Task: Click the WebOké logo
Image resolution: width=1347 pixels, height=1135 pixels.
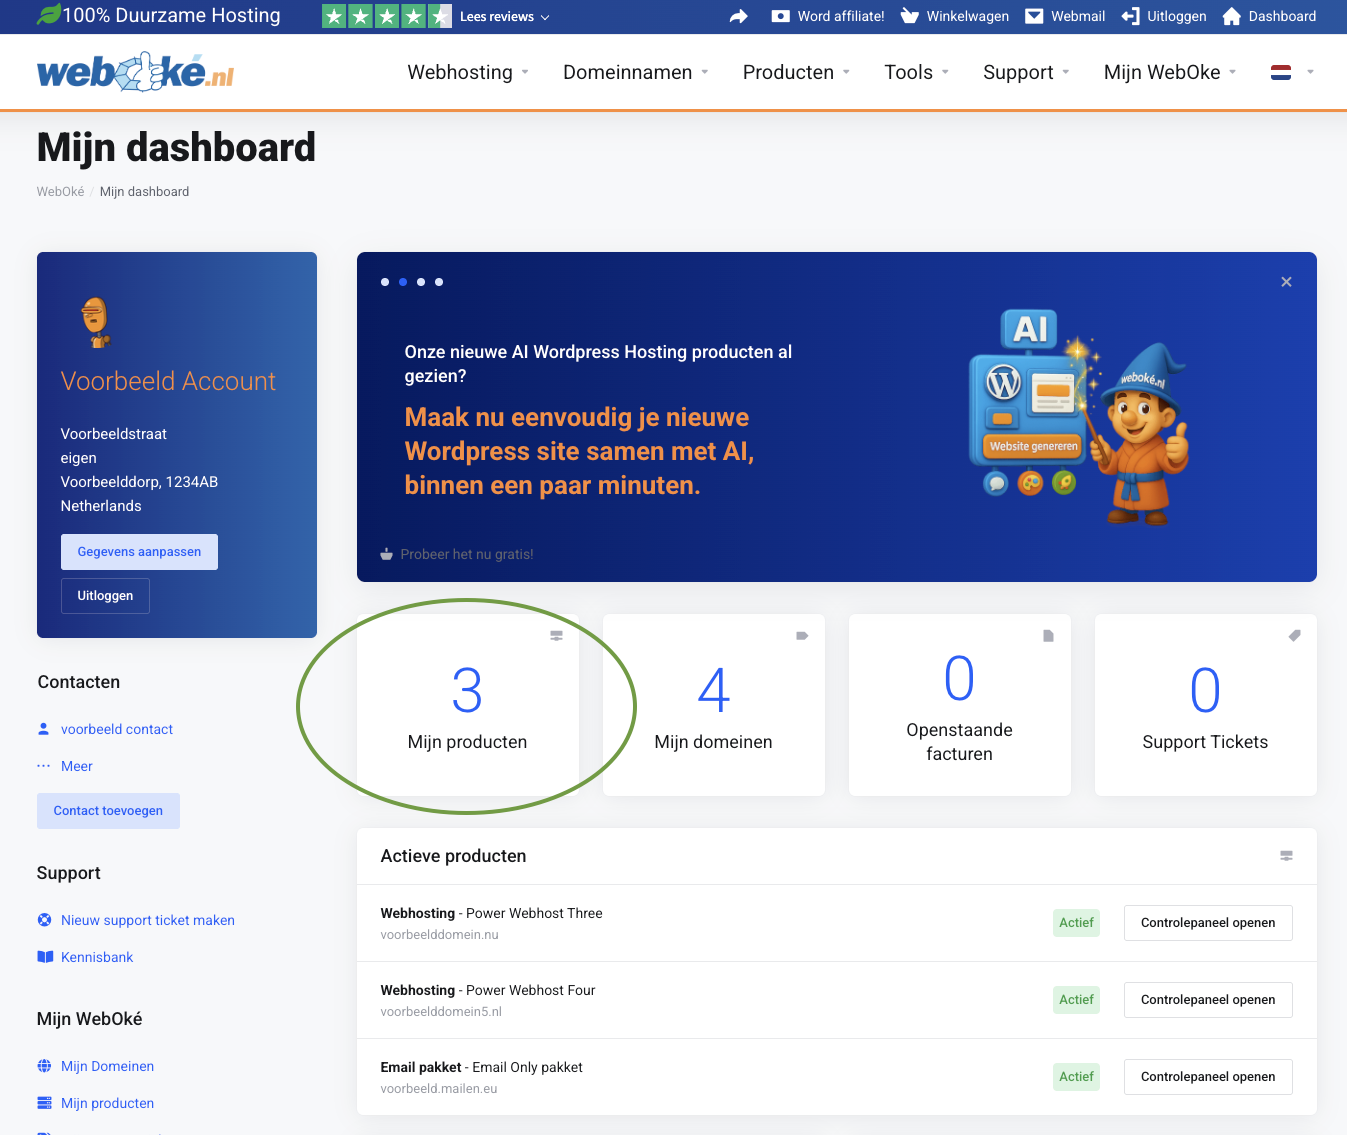Action: [x=135, y=72]
